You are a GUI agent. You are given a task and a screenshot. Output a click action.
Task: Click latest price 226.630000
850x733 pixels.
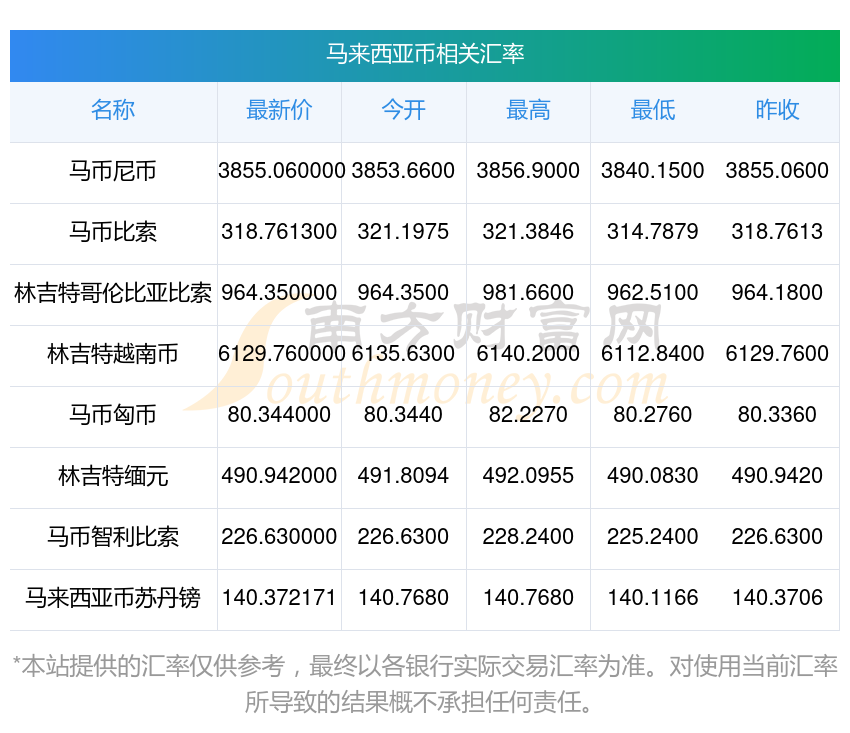(x=279, y=537)
